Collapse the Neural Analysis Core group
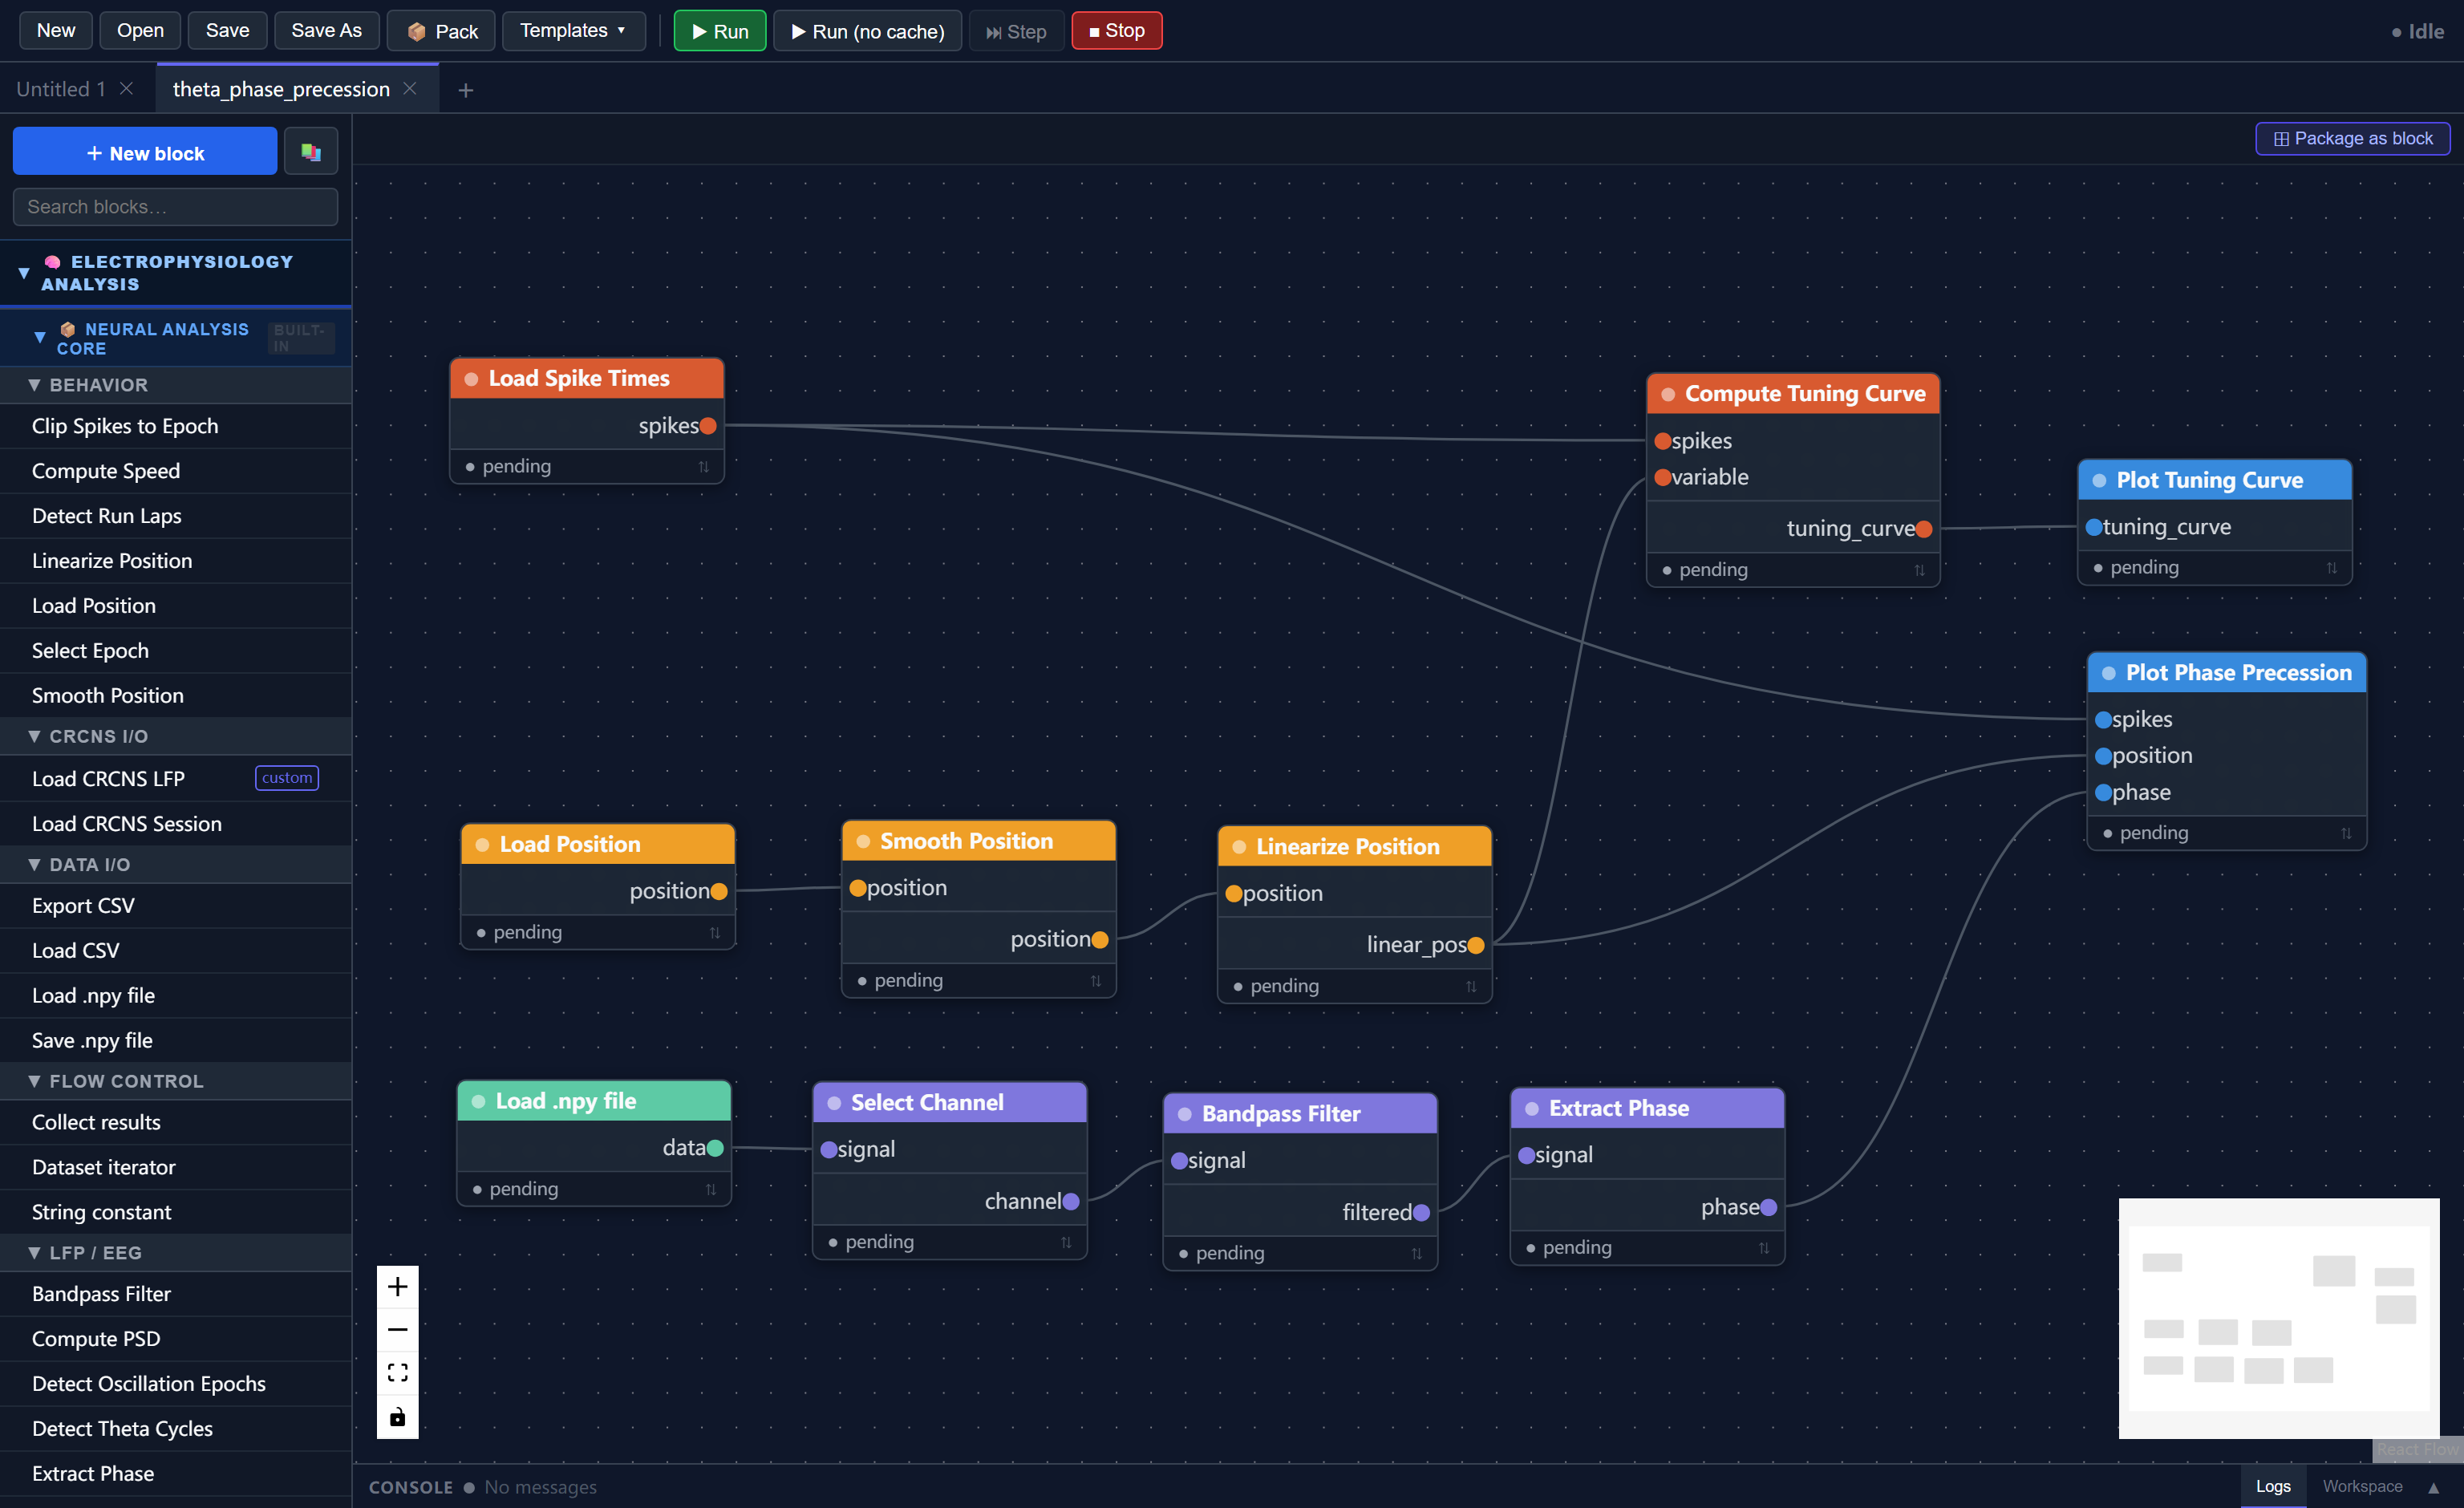This screenshot has width=2464, height=1508. point(40,338)
